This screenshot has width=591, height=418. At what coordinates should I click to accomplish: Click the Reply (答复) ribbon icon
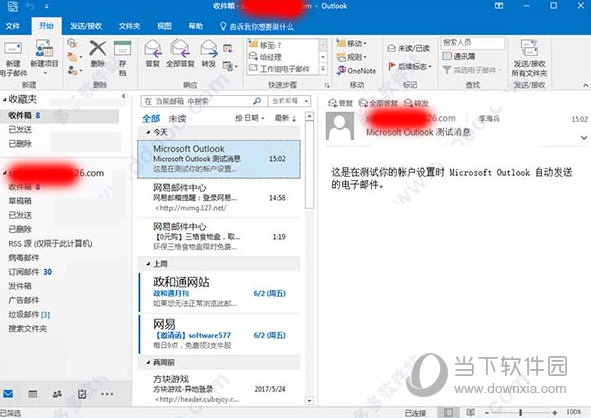(x=153, y=49)
